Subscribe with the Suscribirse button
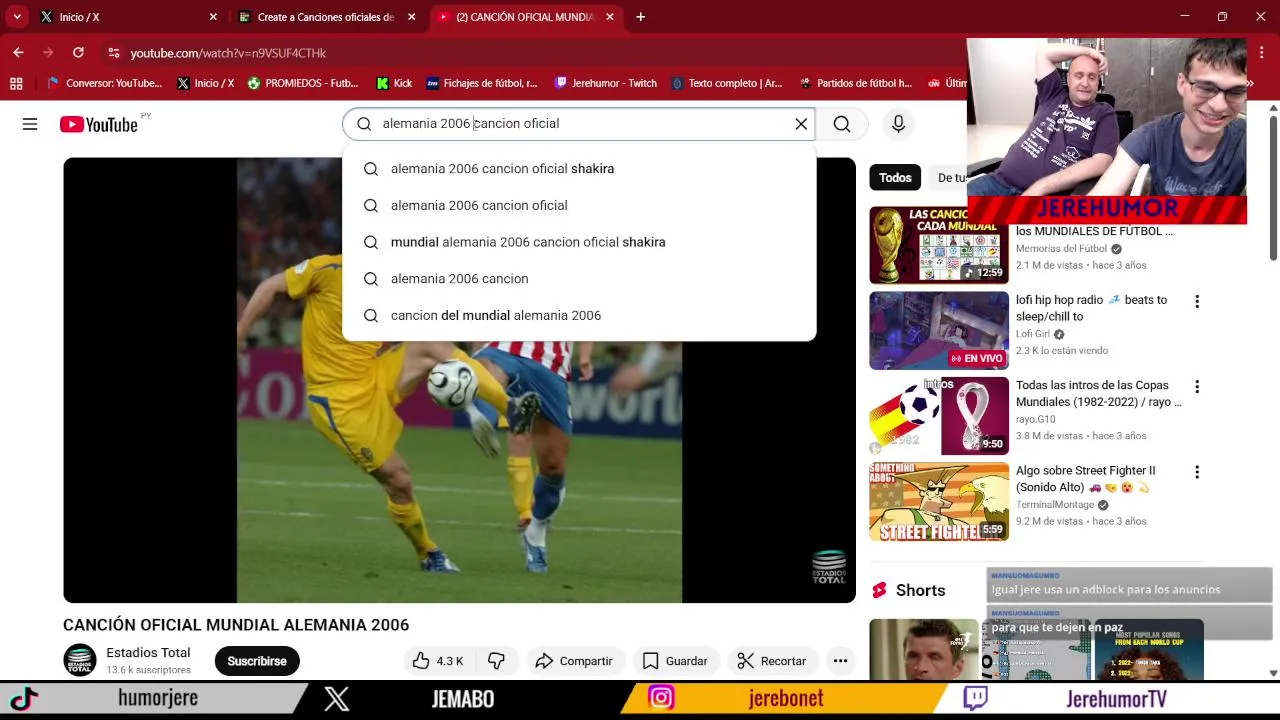The height and width of the screenshot is (720, 1280). tap(257, 661)
